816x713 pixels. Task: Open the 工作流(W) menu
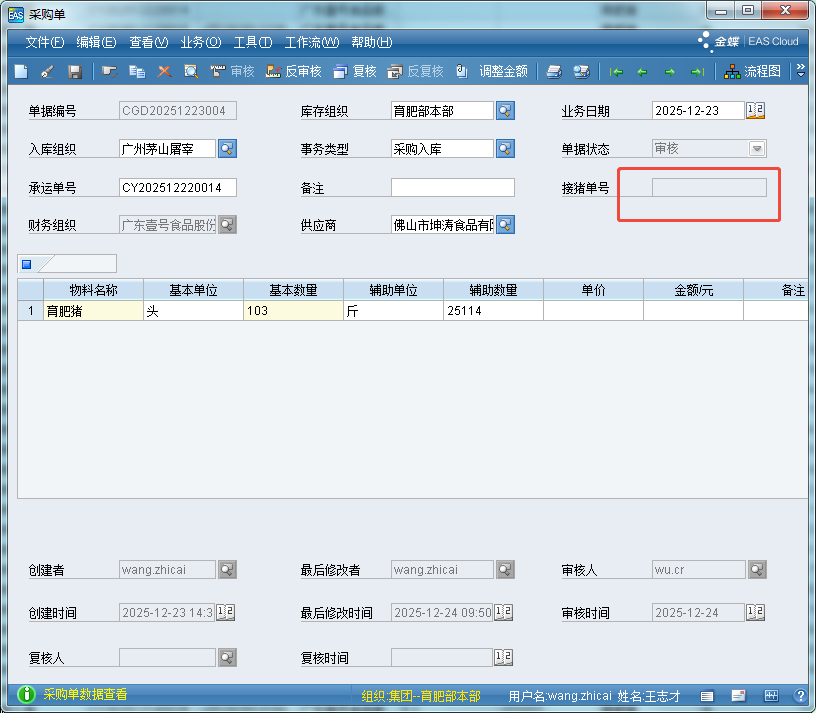pyautogui.click(x=311, y=42)
